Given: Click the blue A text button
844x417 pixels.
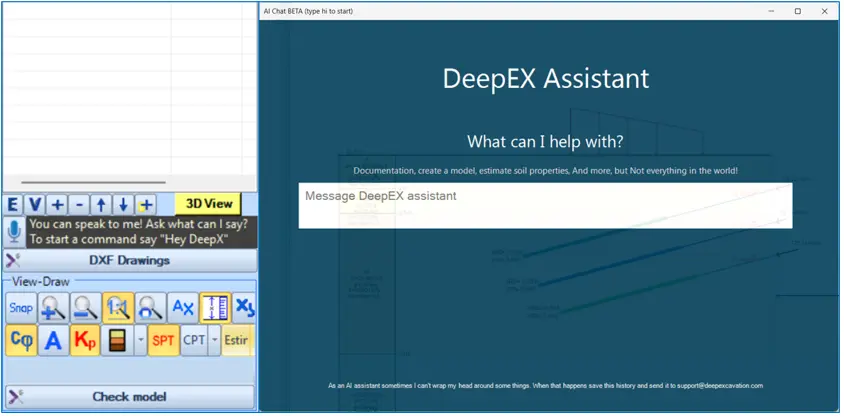Looking at the screenshot, I should (53, 341).
